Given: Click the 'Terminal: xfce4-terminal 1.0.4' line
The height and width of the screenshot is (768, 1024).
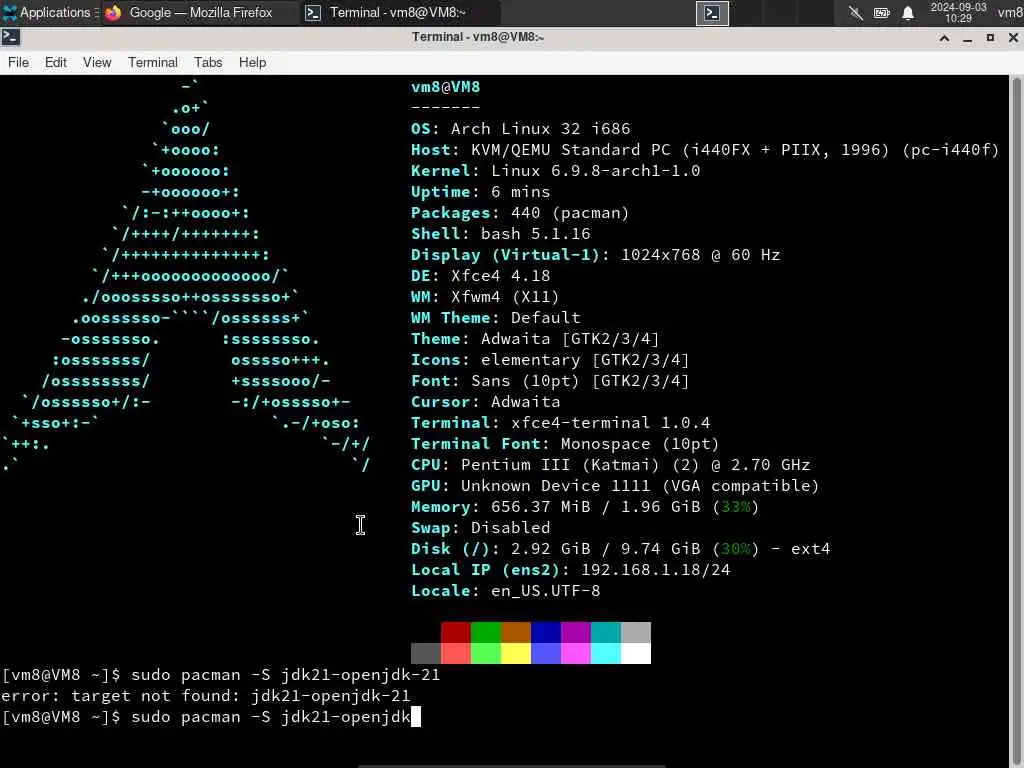Looking at the screenshot, I should point(560,423).
